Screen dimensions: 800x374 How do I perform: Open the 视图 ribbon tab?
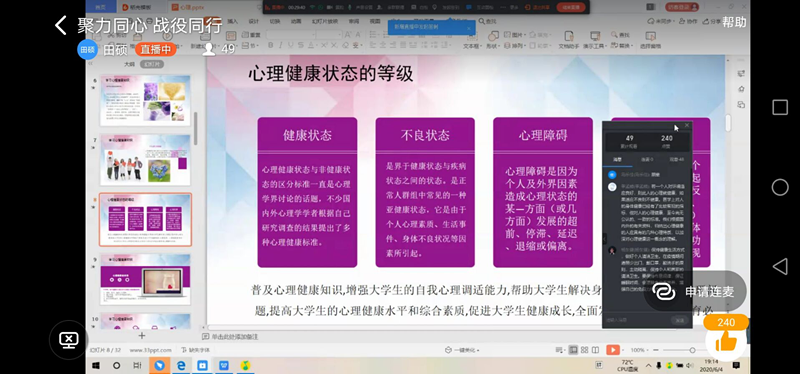[375, 21]
